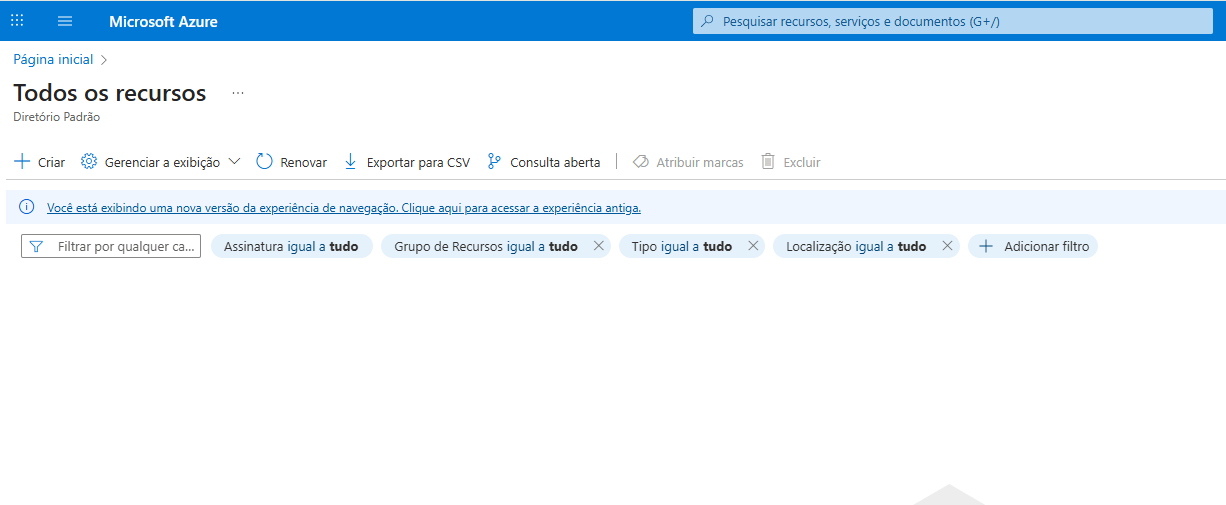Open the Tipo igual a tudo filter
1226x505 pixels.
point(682,246)
